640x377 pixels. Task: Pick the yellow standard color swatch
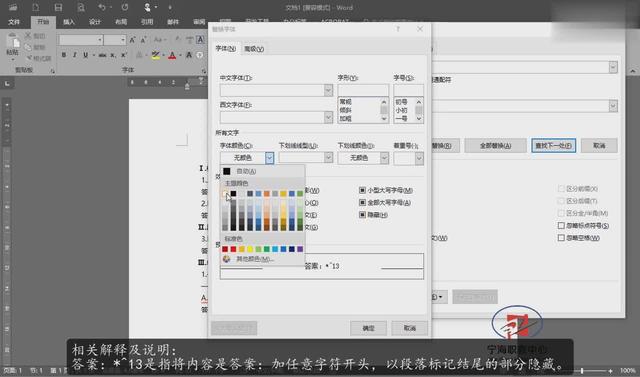click(250, 249)
